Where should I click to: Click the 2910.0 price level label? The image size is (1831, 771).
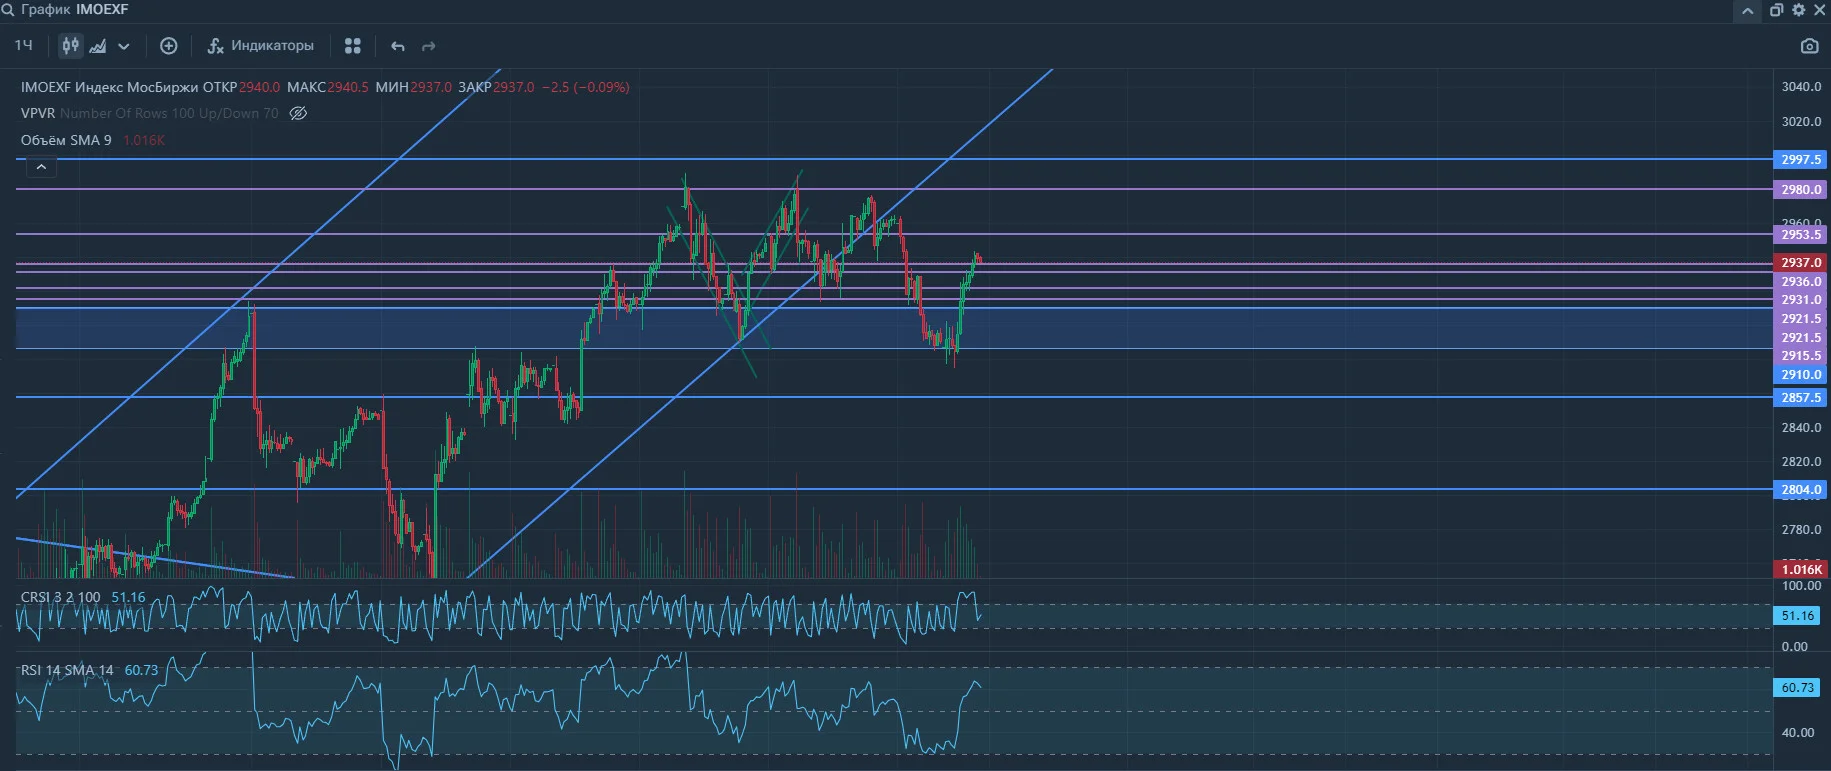1801,375
